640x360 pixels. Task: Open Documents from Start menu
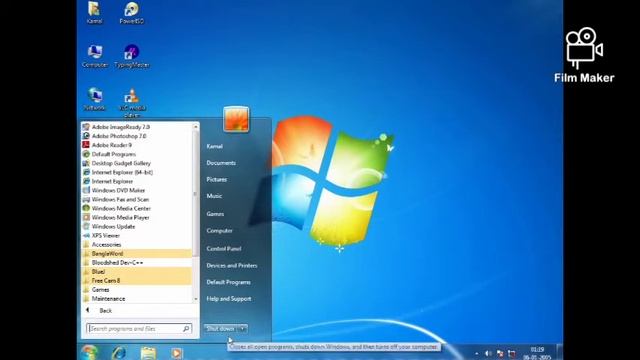point(221,163)
